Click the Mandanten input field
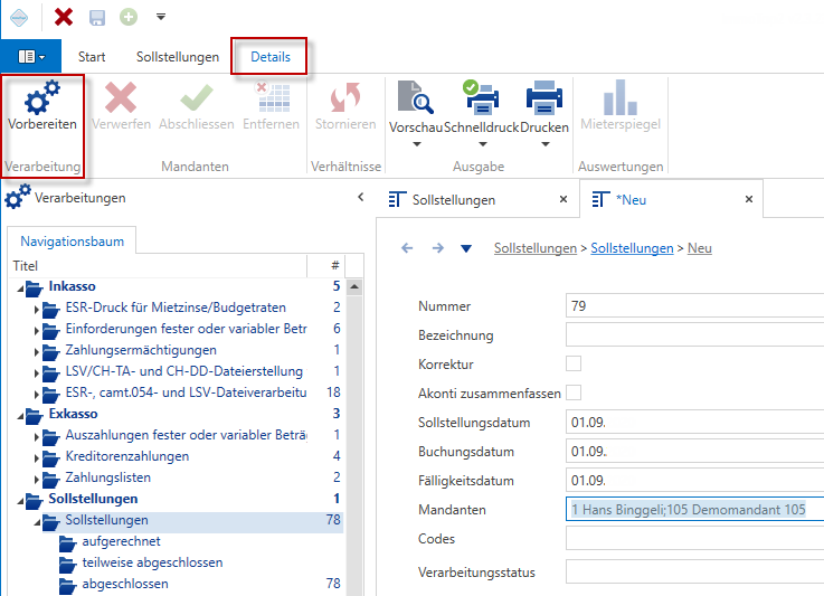 [x=695, y=509]
